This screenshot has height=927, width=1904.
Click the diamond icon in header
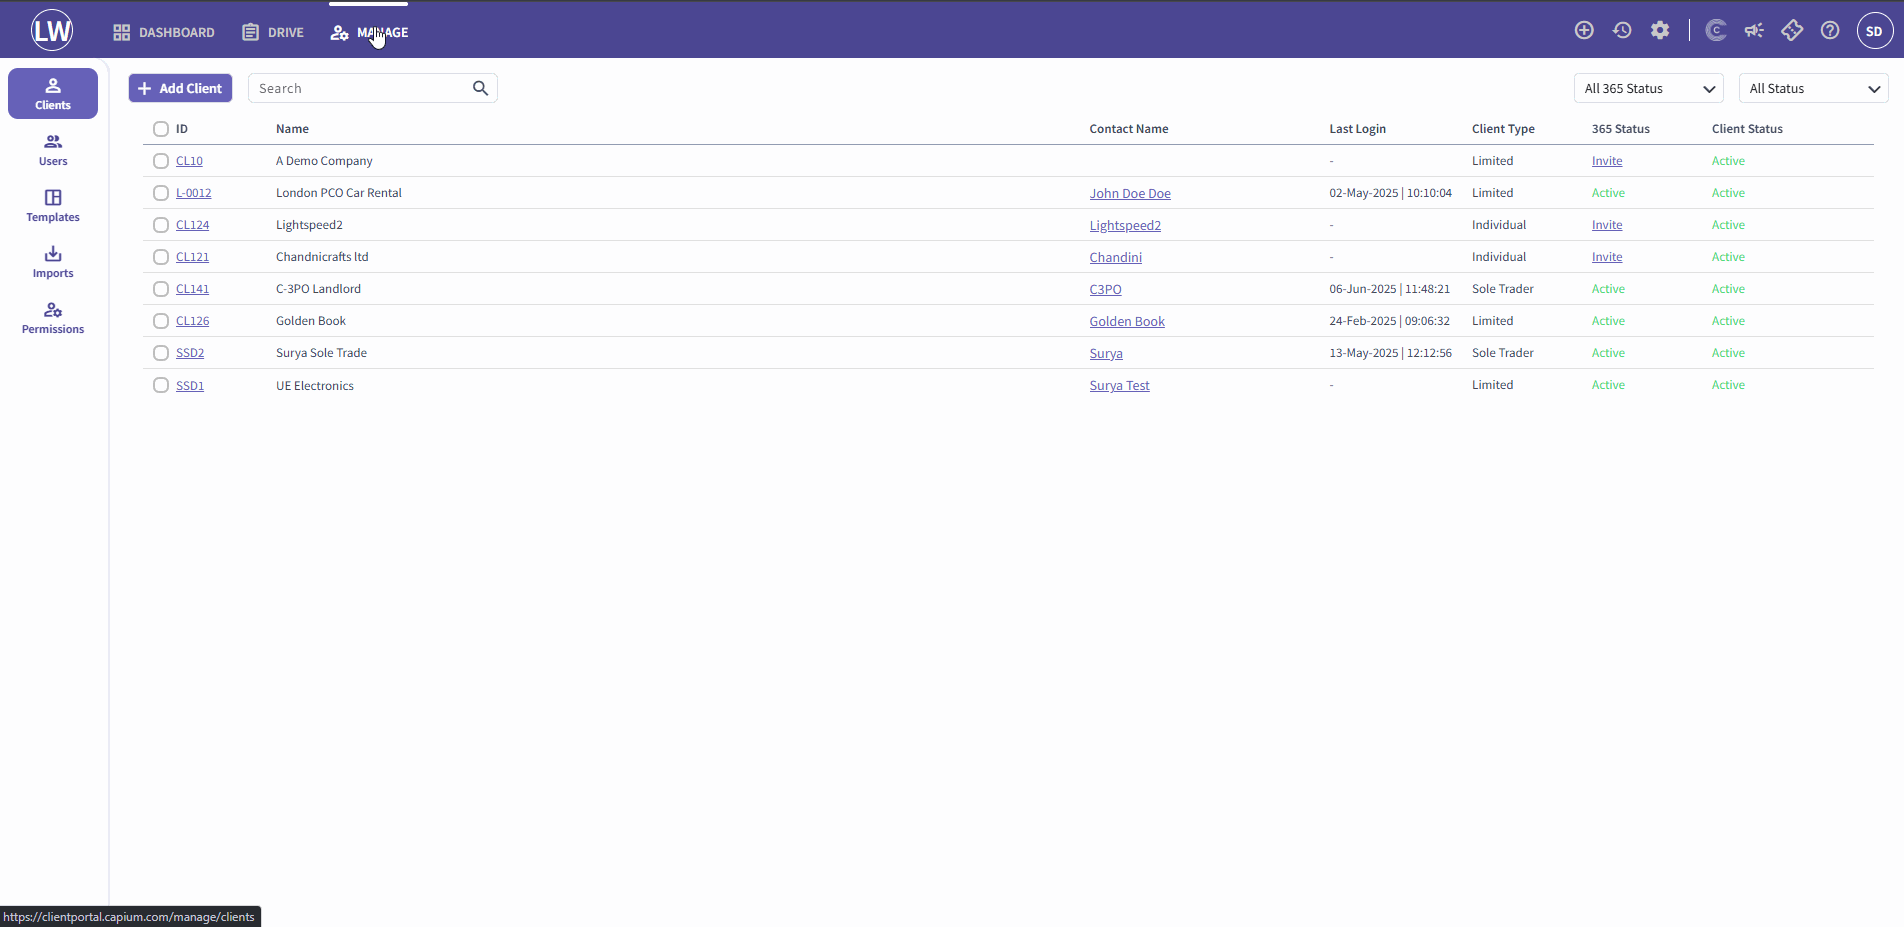[1792, 30]
